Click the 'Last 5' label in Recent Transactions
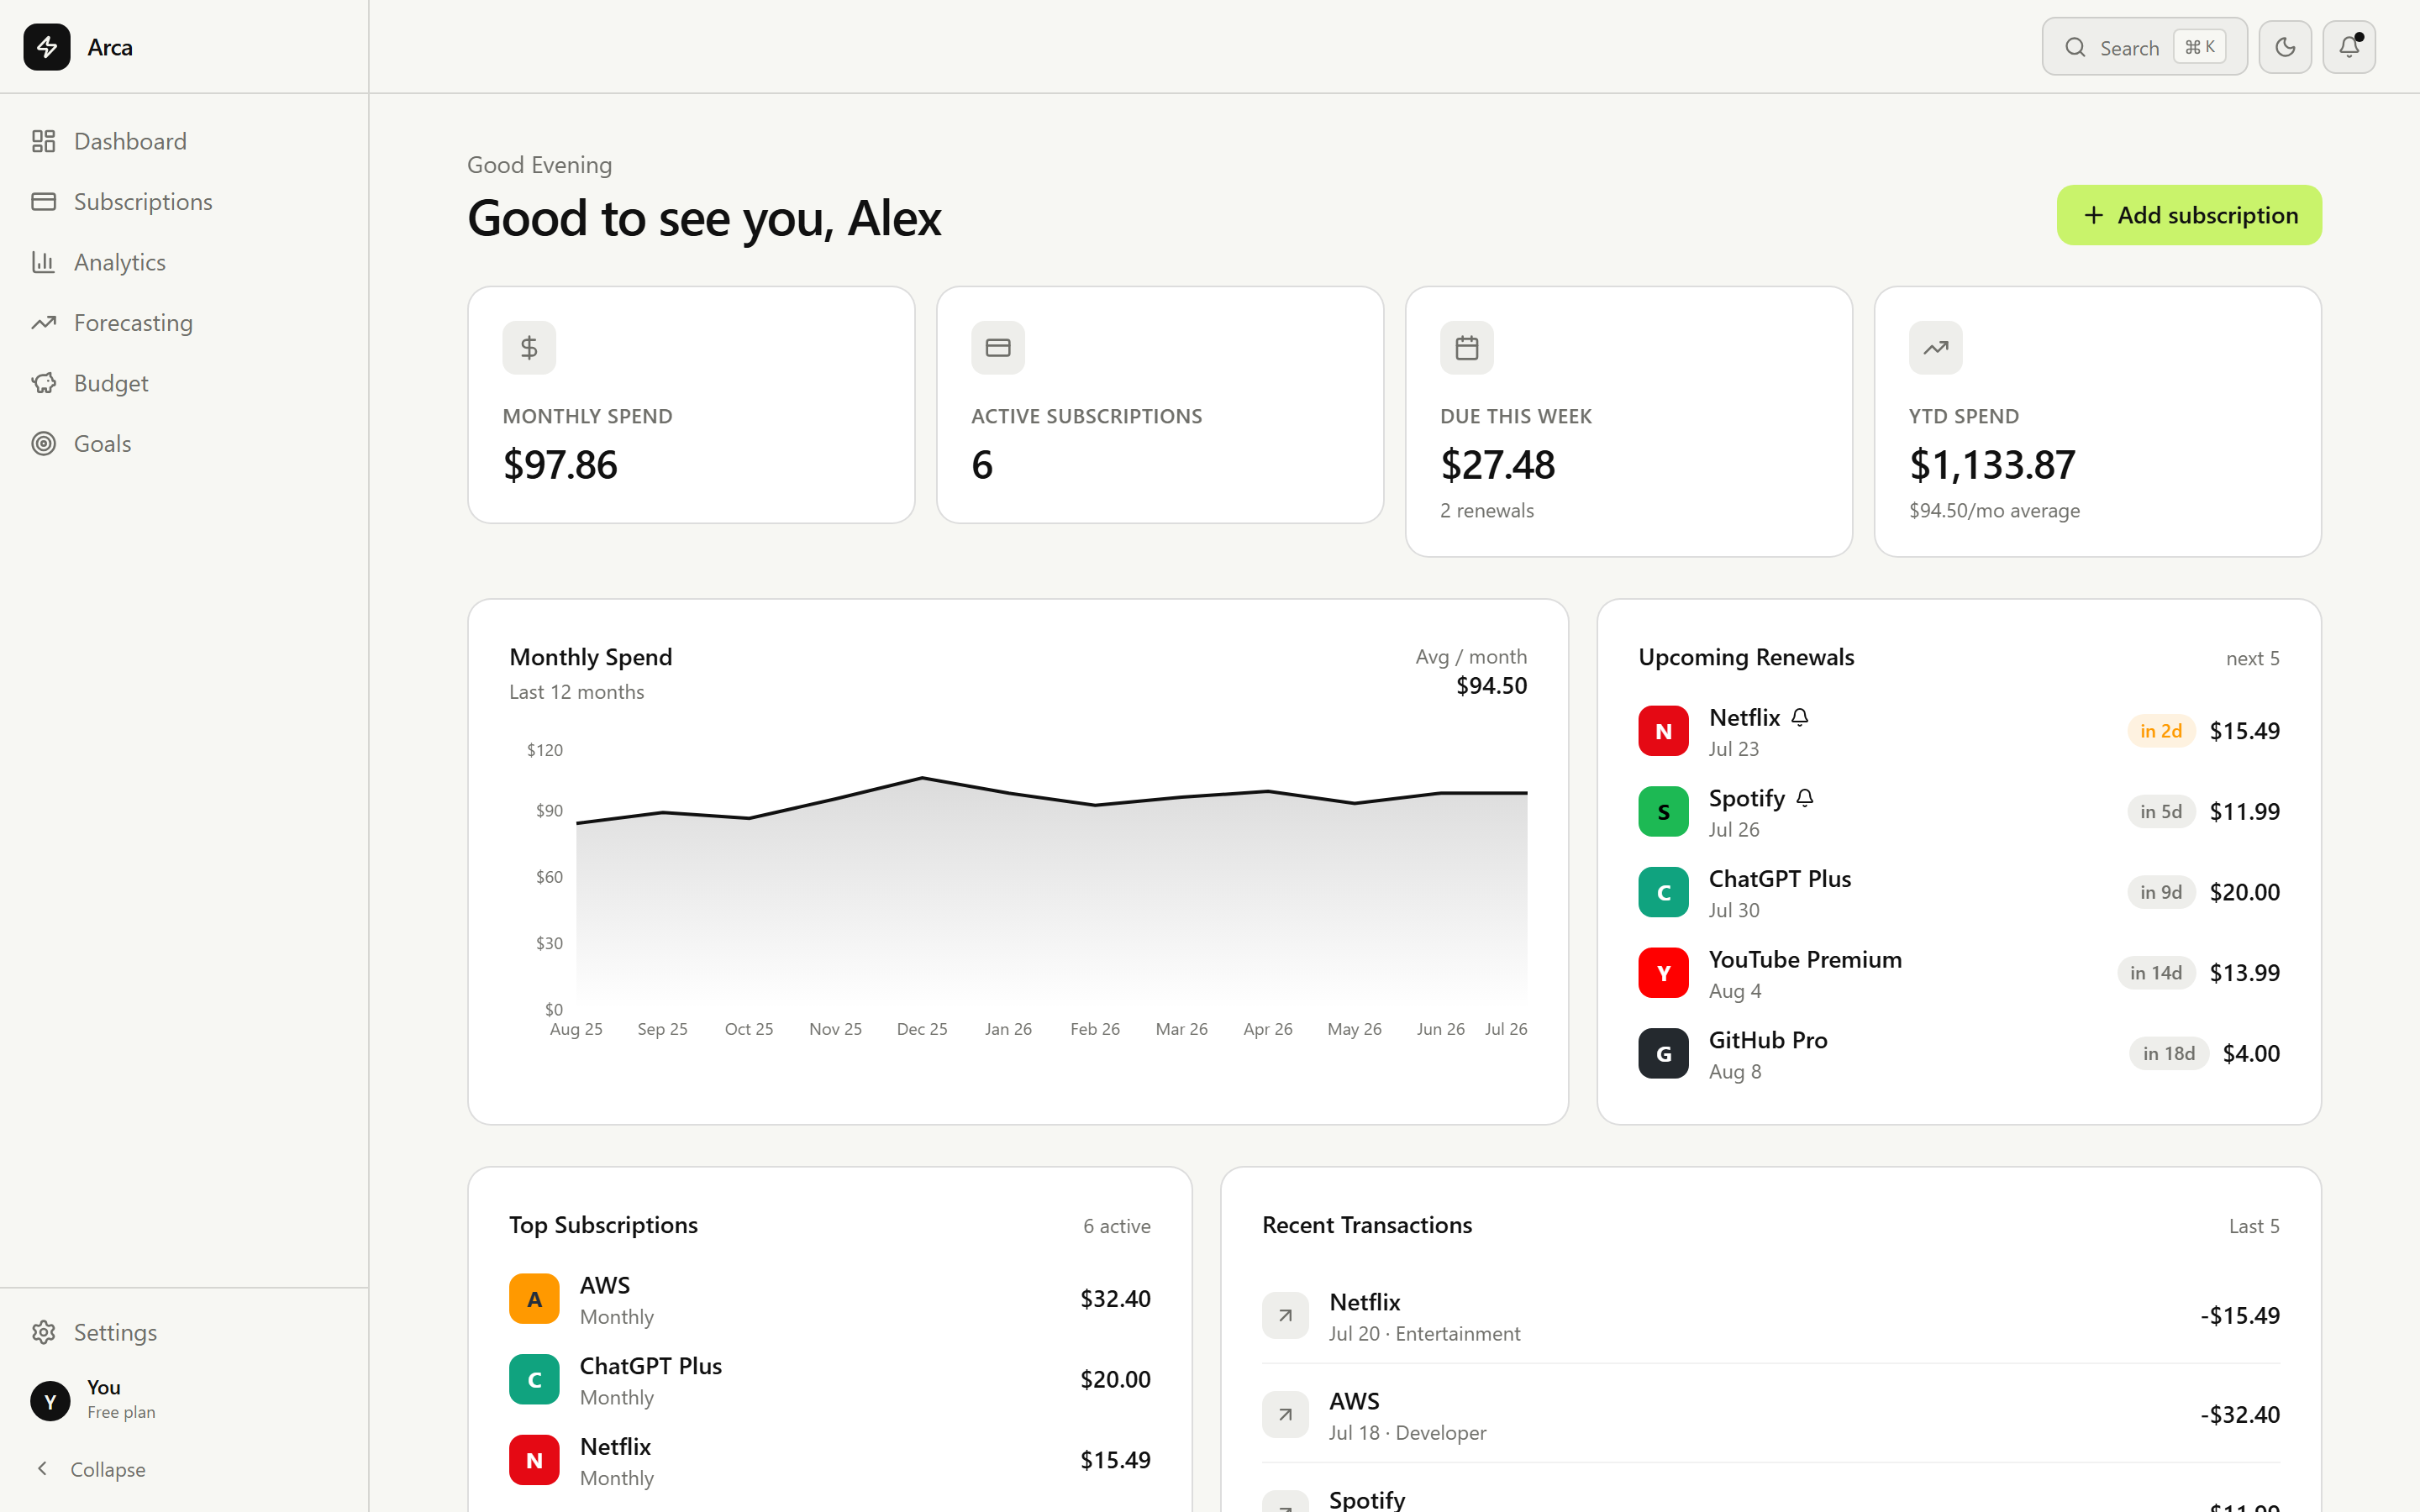Image resolution: width=2420 pixels, height=1512 pixels. 2254,1226
